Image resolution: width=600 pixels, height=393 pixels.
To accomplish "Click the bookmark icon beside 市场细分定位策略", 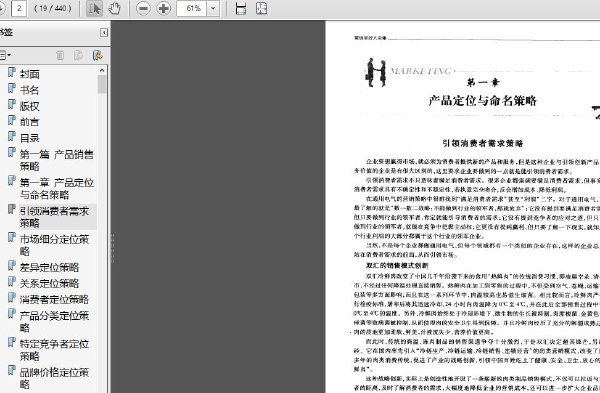I will coord(12,237).
